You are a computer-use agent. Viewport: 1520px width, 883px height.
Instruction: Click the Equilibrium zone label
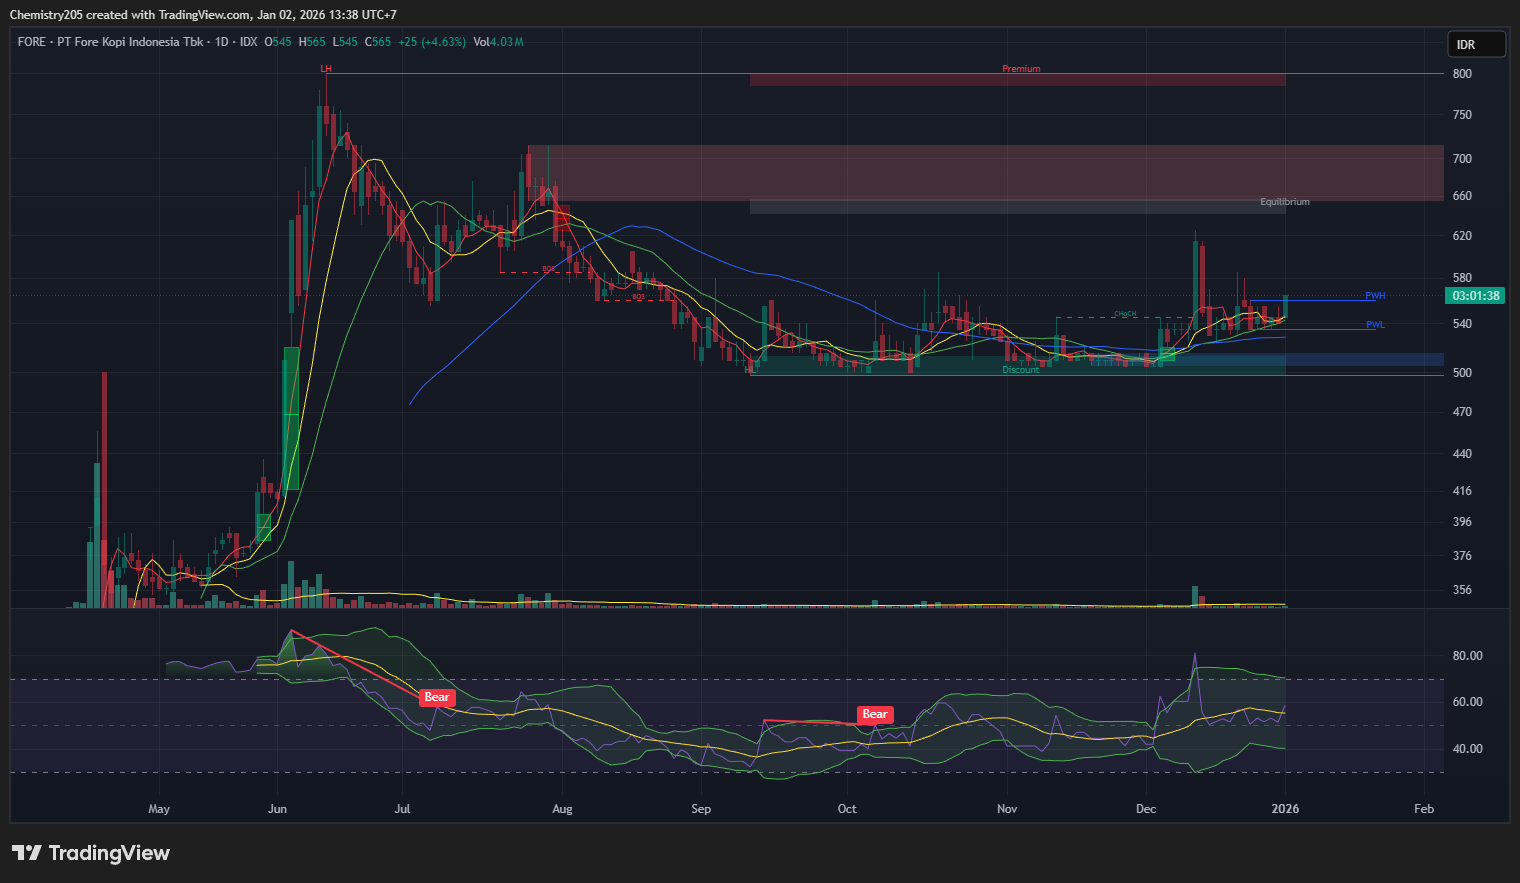pyautogui.click(x=1284, y=202)
